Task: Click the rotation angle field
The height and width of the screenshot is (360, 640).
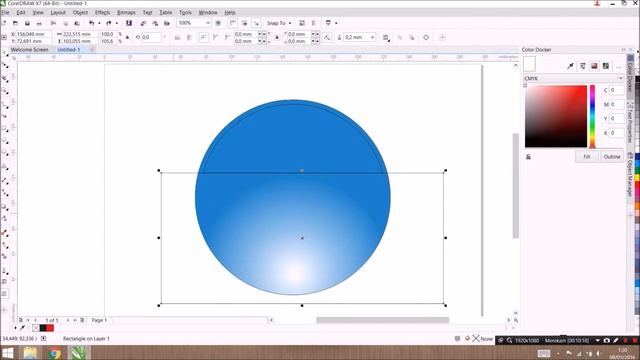Action: 151,37
